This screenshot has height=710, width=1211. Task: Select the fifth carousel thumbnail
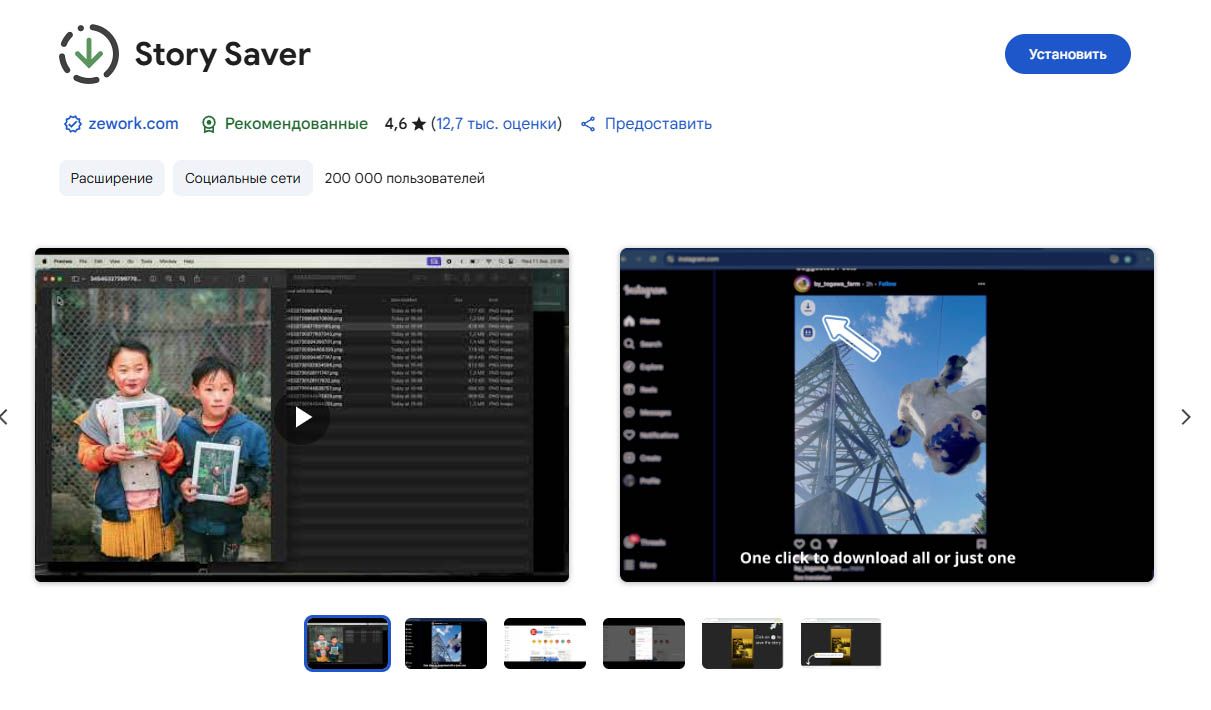click(x=743, y=643)
